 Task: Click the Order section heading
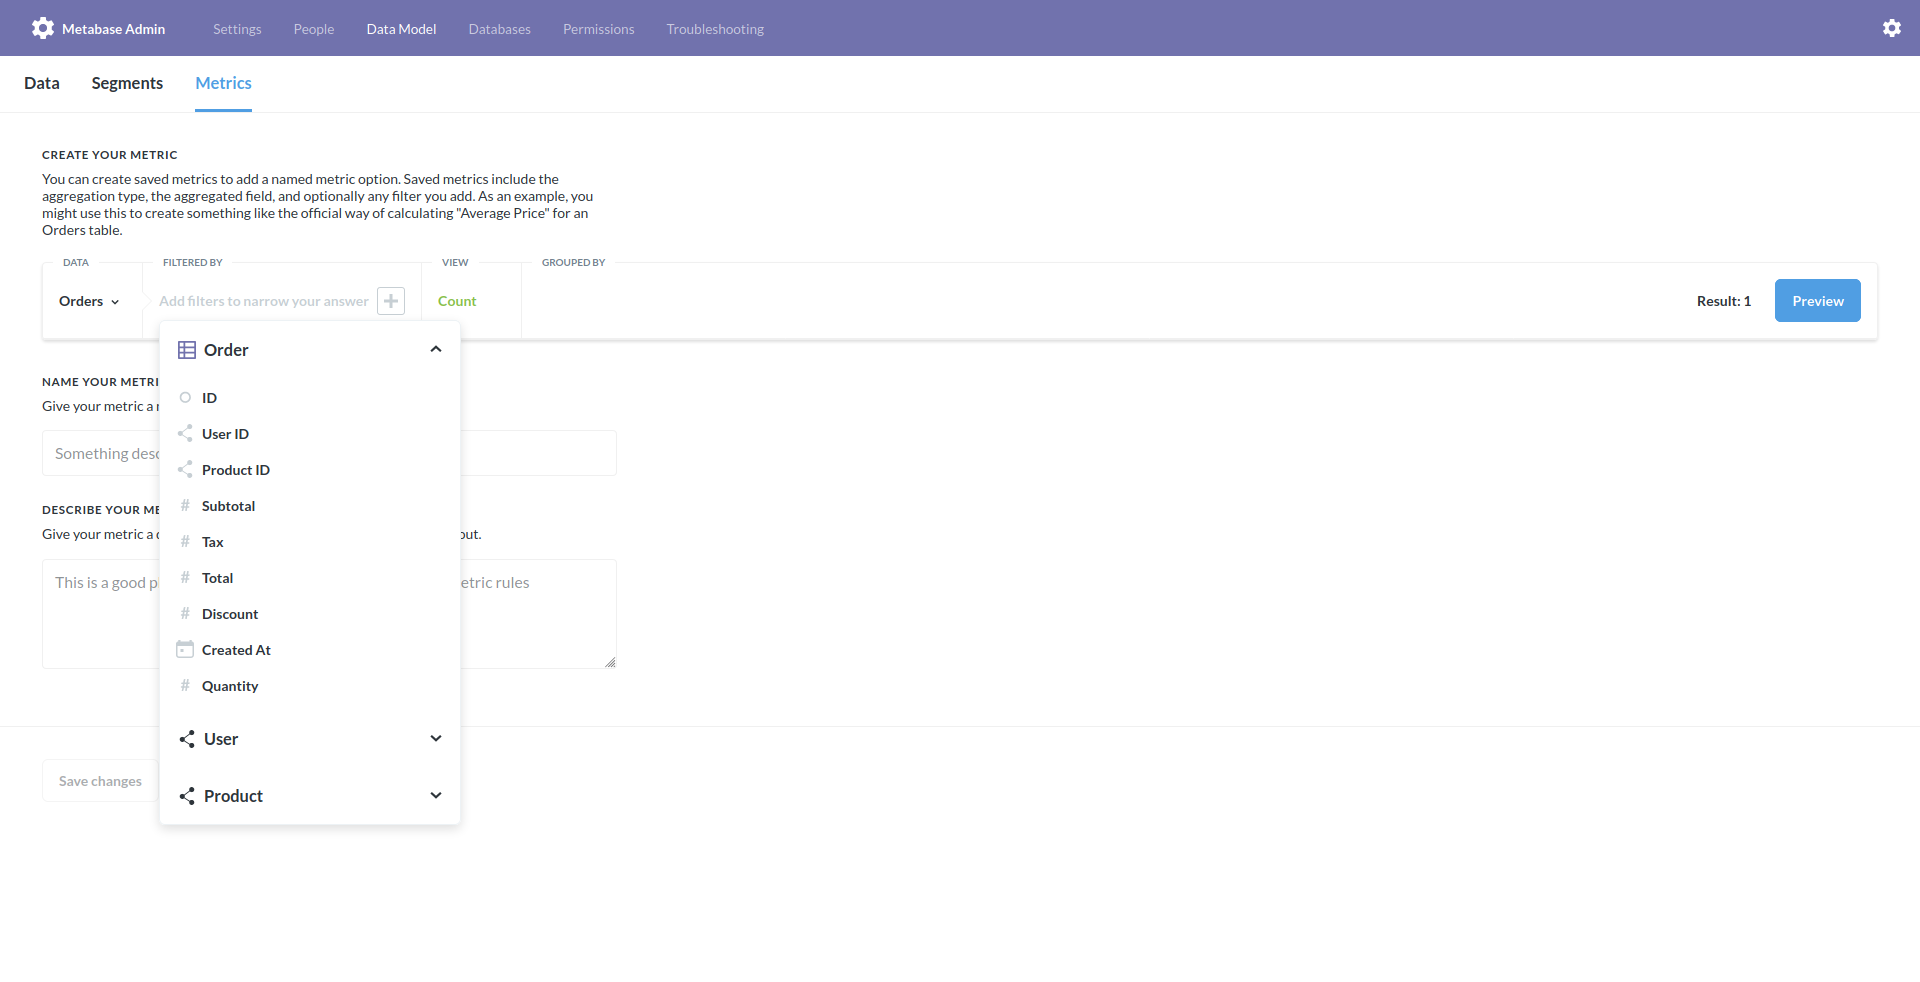(226, 350)
